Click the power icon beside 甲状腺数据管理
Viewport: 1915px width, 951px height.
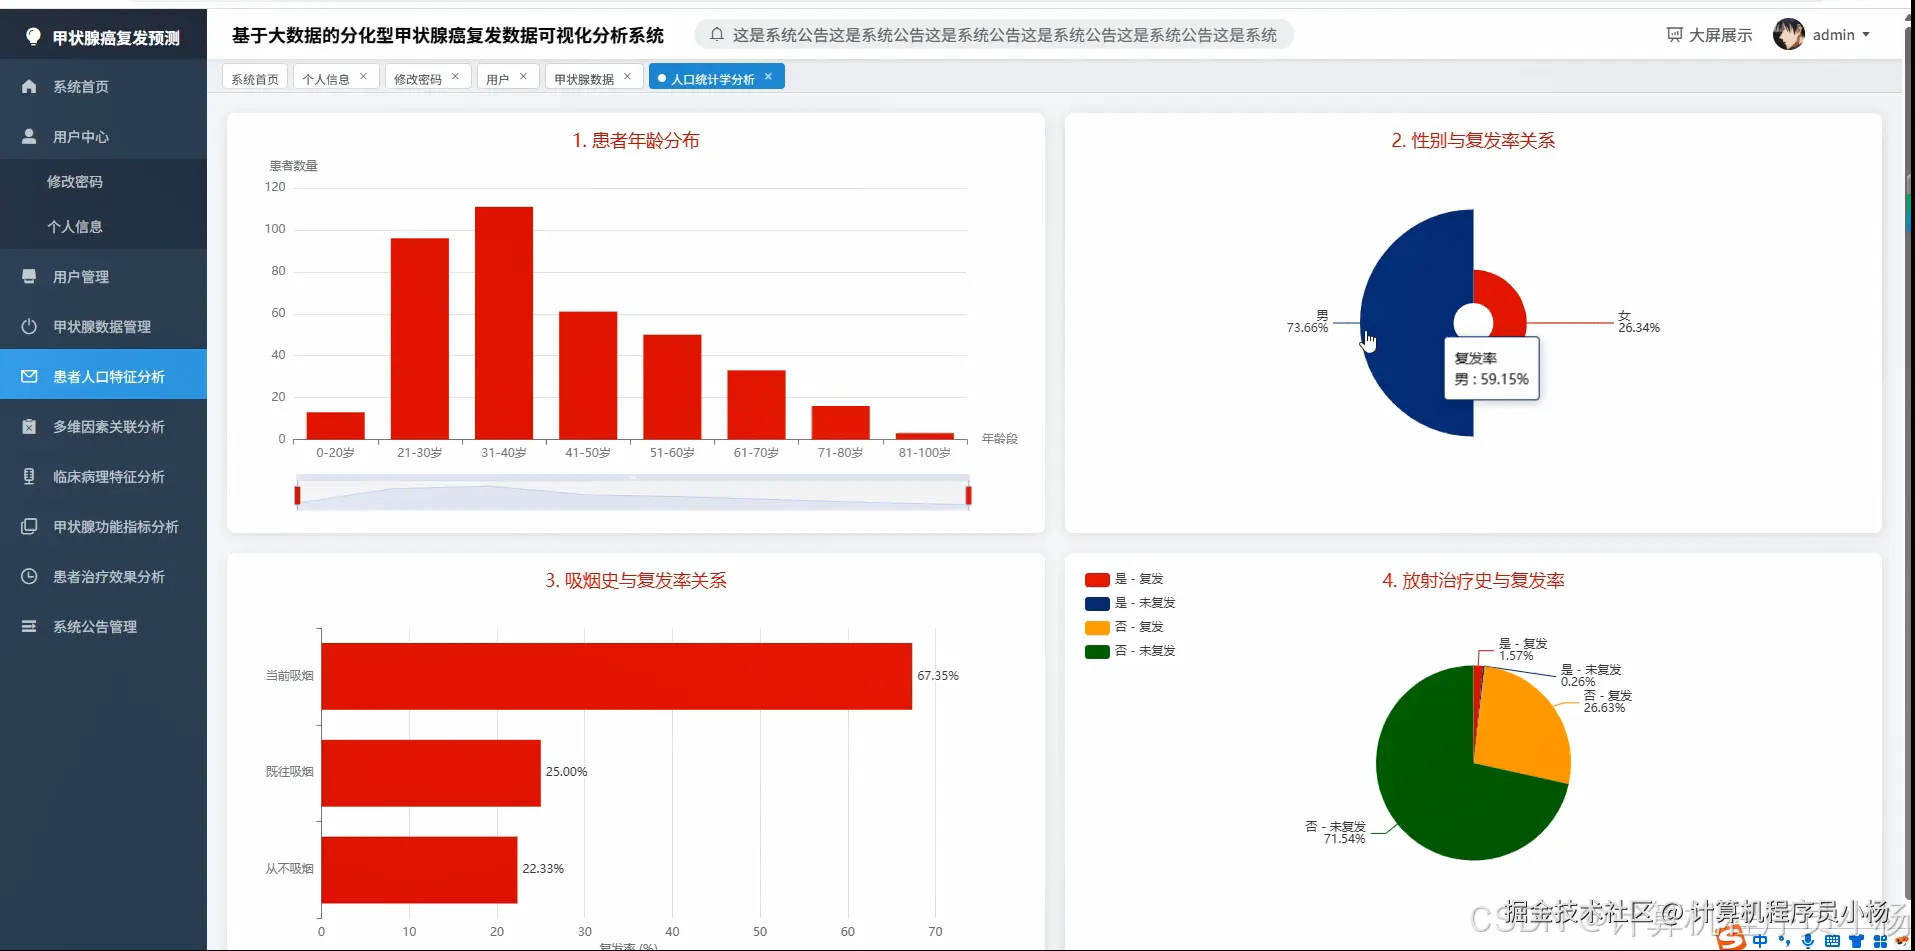[x=29, y=327]
